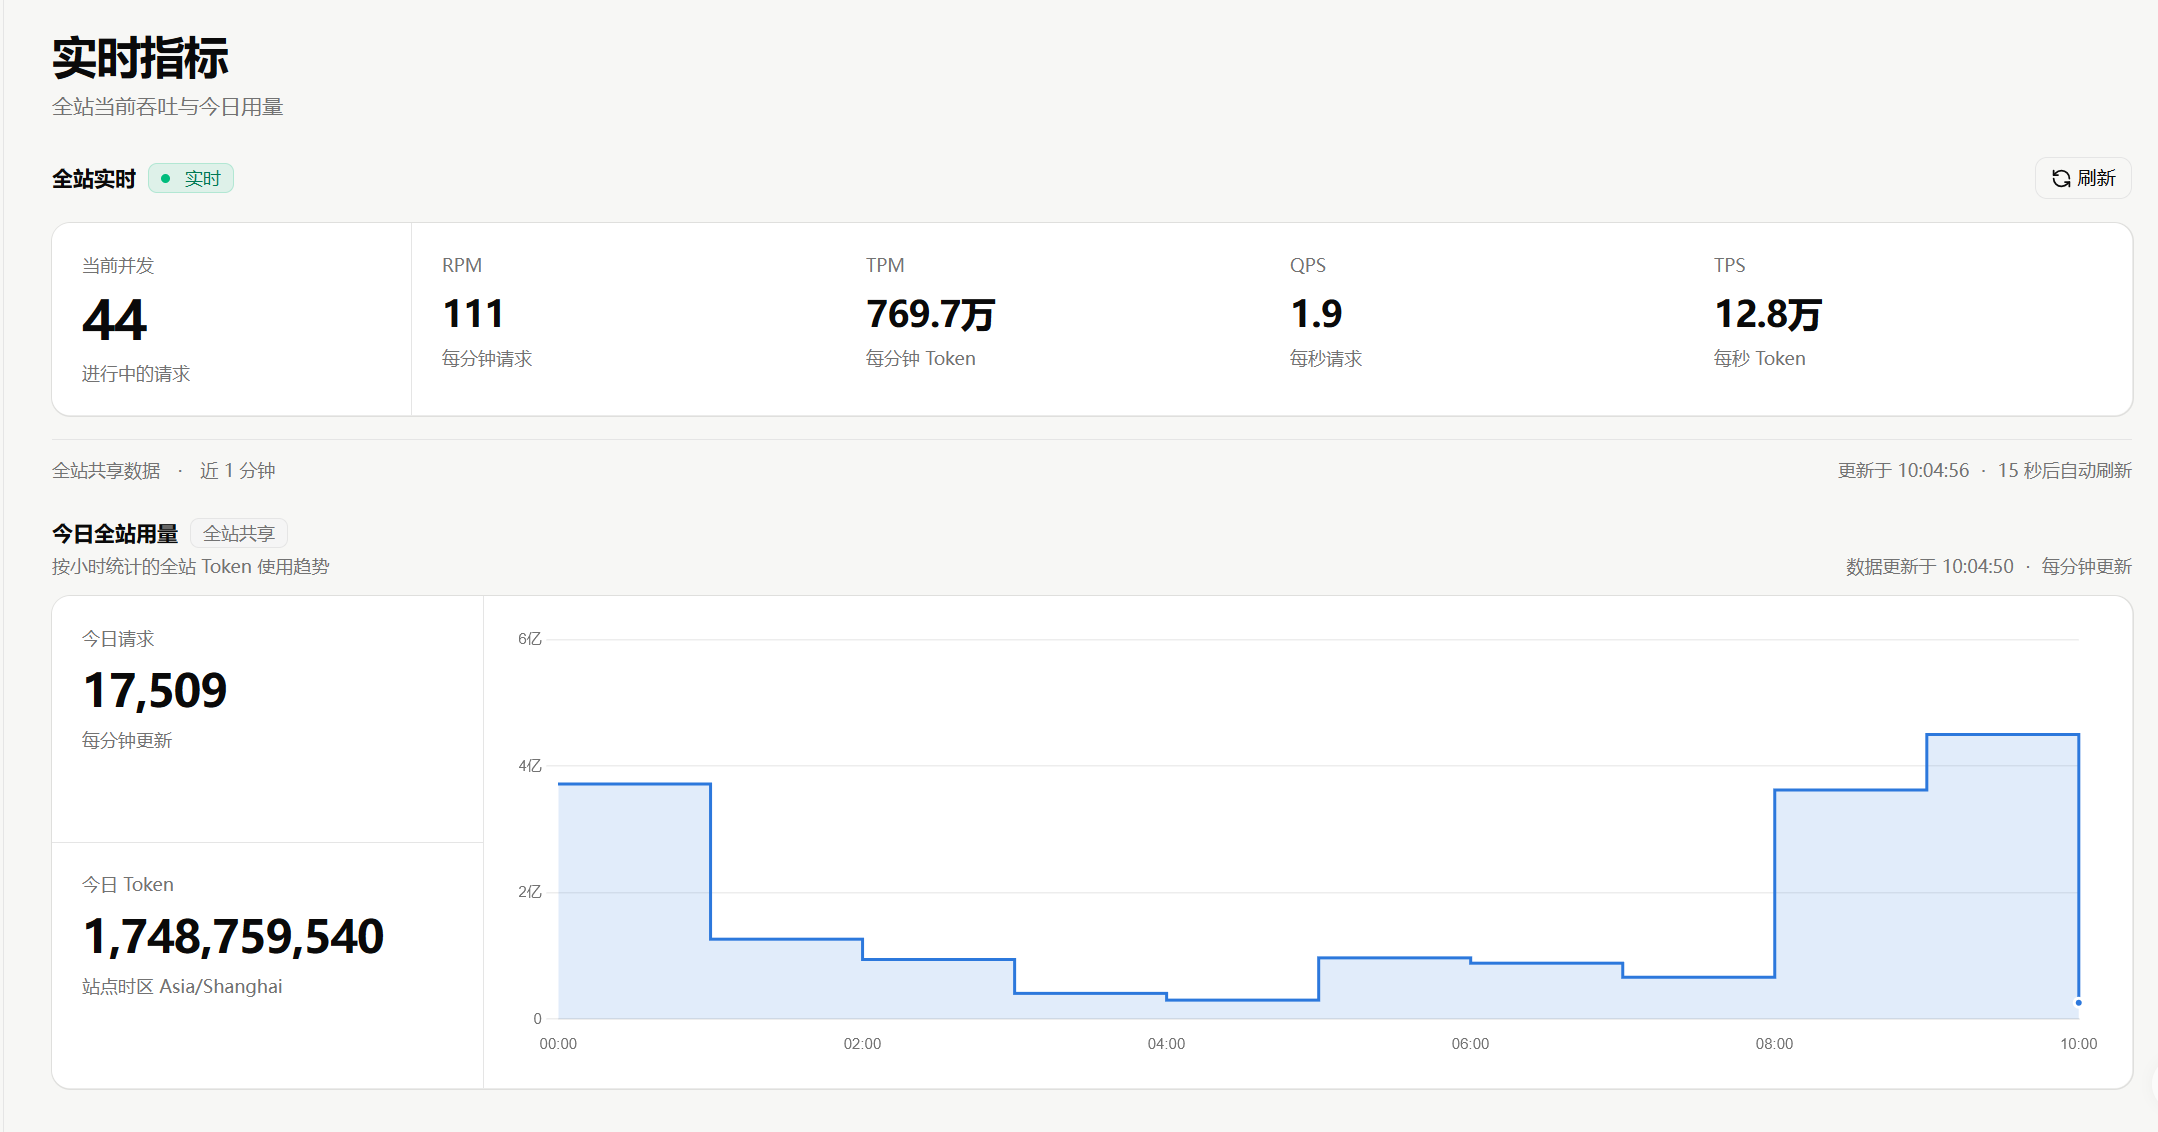
Task: Click the 08:00 label on chart axis
Action: pos(1774,1043)
